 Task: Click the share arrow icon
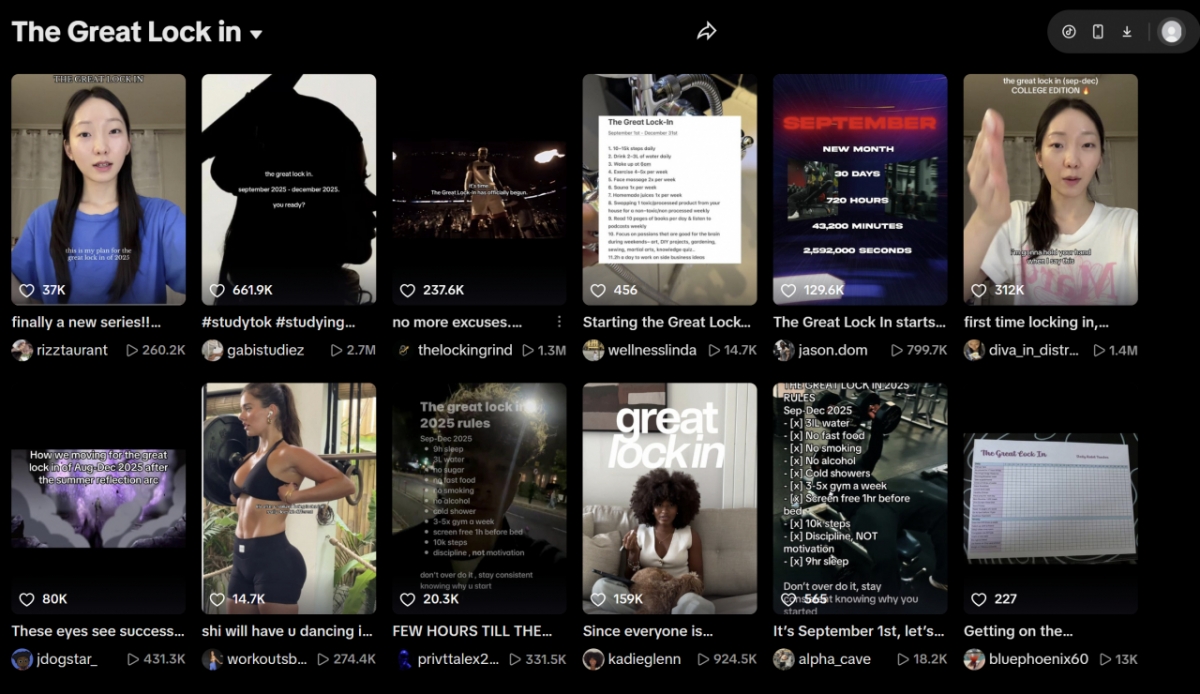point(707,32)
